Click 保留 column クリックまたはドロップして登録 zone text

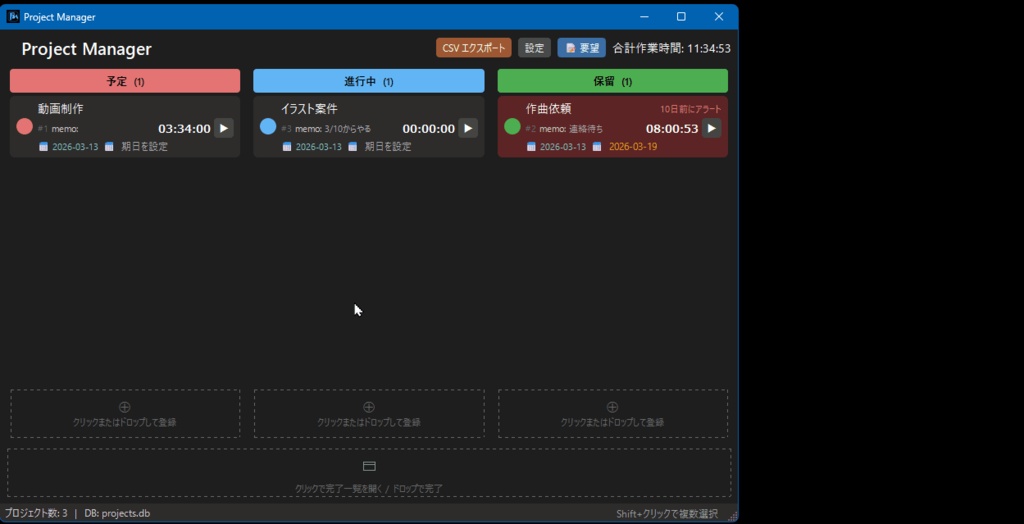point(613,423)
